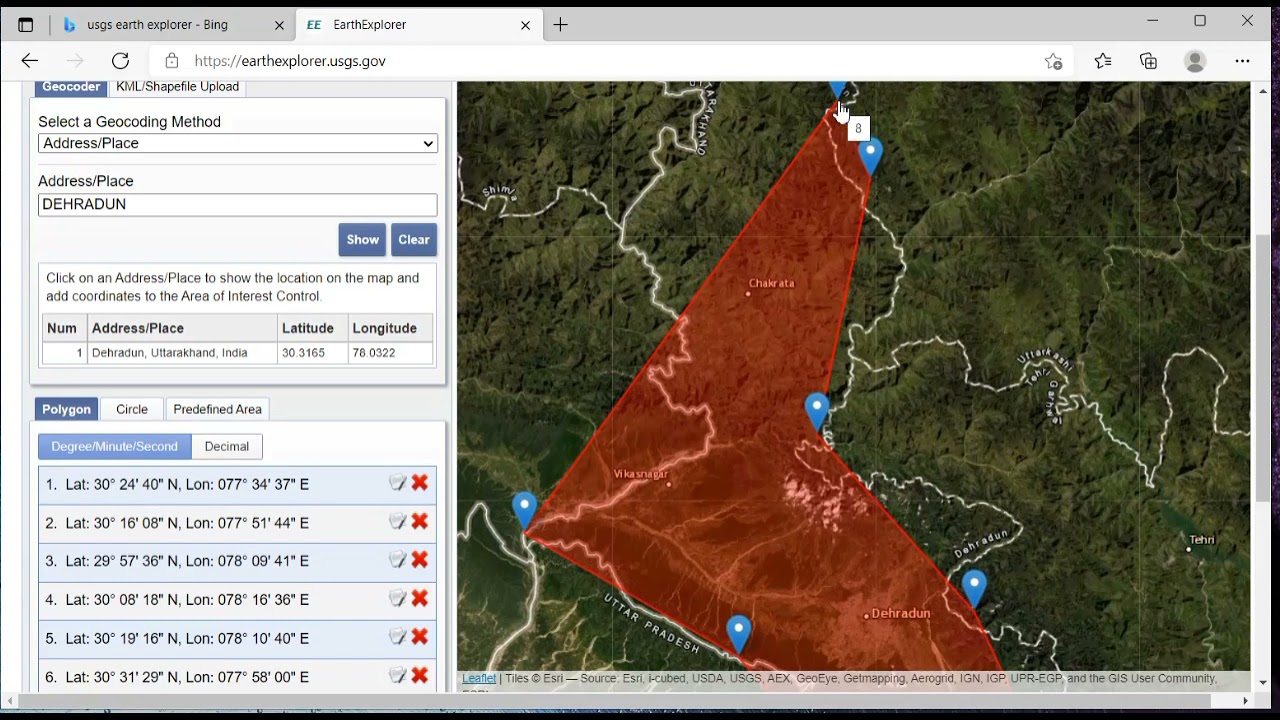Choose the Degree/Minute/Second format toggle
The height and width of the screenshot is (720, 1280).
click(115, 446)
